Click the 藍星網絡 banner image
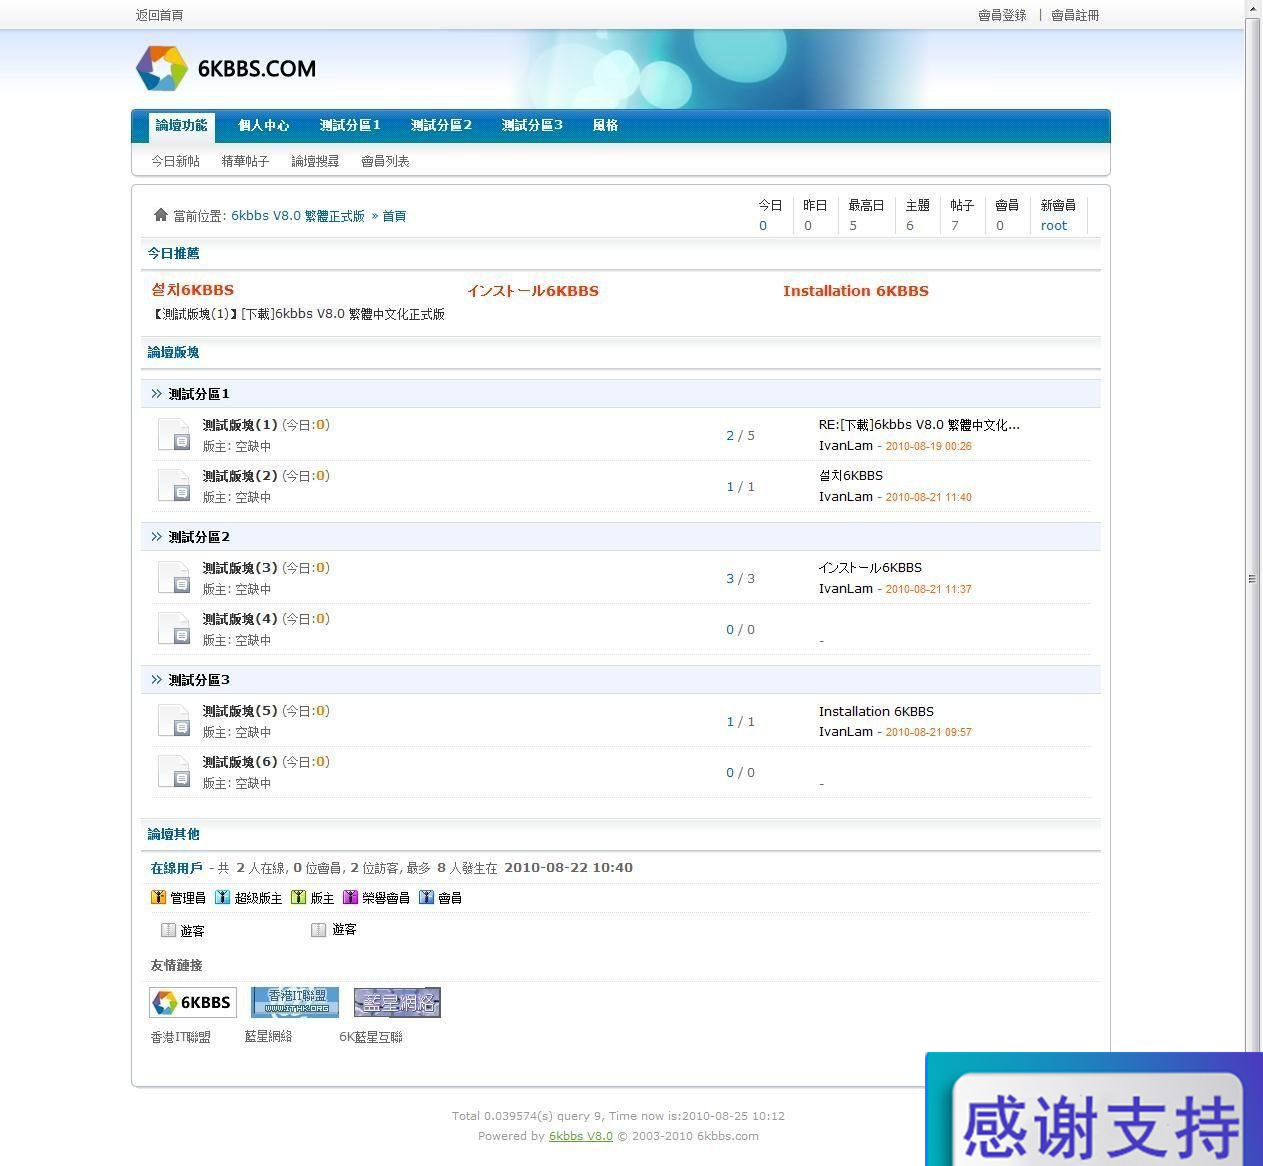This screenshot has height=1166, width=1263. click(x=397, y=1002)
